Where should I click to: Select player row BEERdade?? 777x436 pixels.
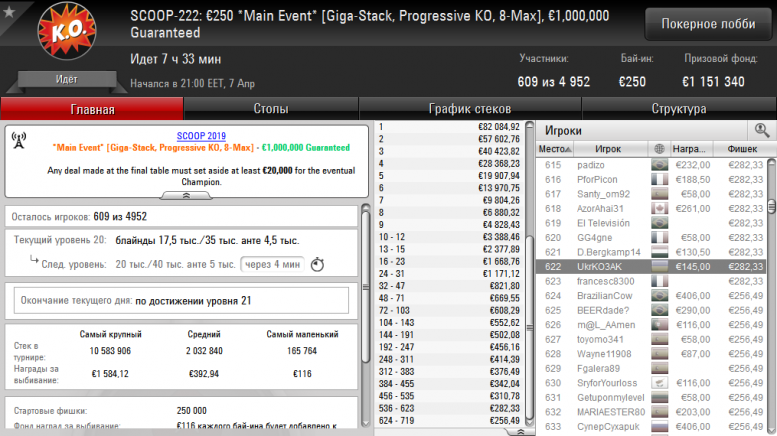[651, 310]
